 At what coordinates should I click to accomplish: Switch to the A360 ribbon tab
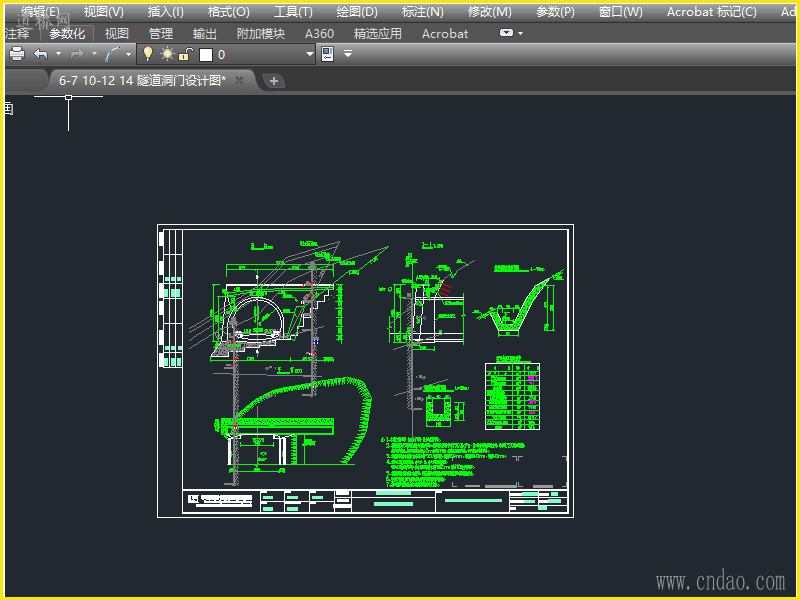[319, 33]
